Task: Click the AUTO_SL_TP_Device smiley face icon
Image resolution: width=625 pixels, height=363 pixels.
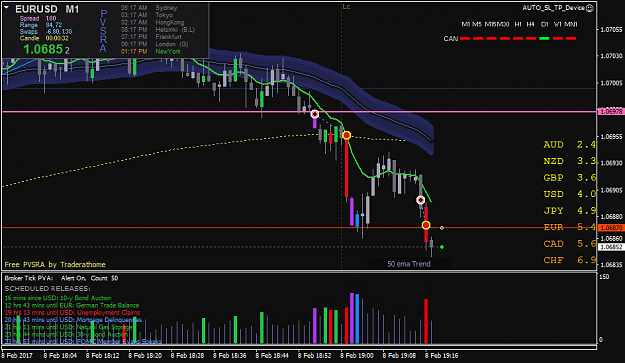Action: [x=590, y=8]
